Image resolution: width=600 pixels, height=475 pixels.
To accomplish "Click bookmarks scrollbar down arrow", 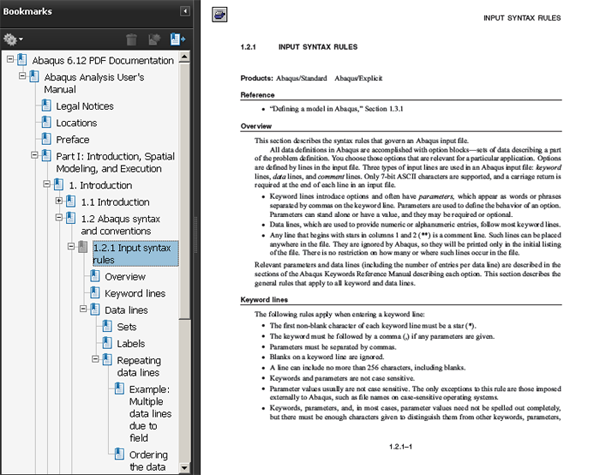I will [x=184, y=468].
